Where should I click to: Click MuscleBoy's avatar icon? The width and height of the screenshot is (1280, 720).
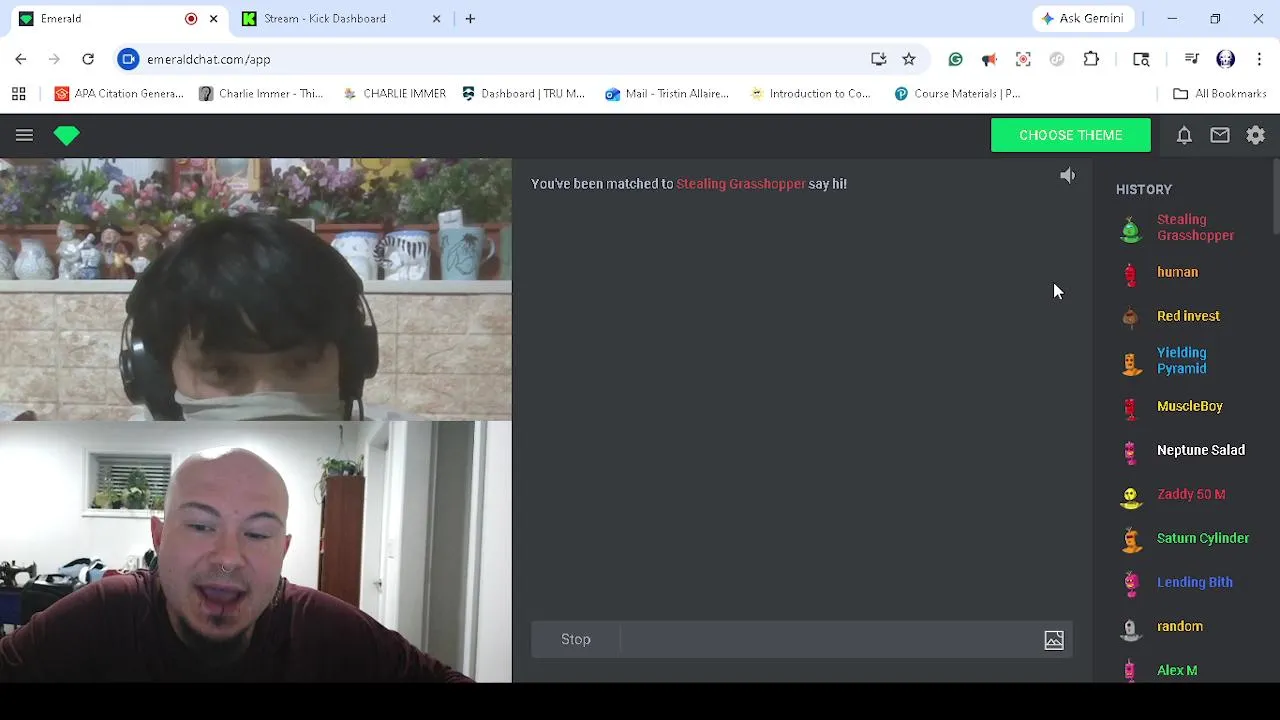click(1131, 408)
